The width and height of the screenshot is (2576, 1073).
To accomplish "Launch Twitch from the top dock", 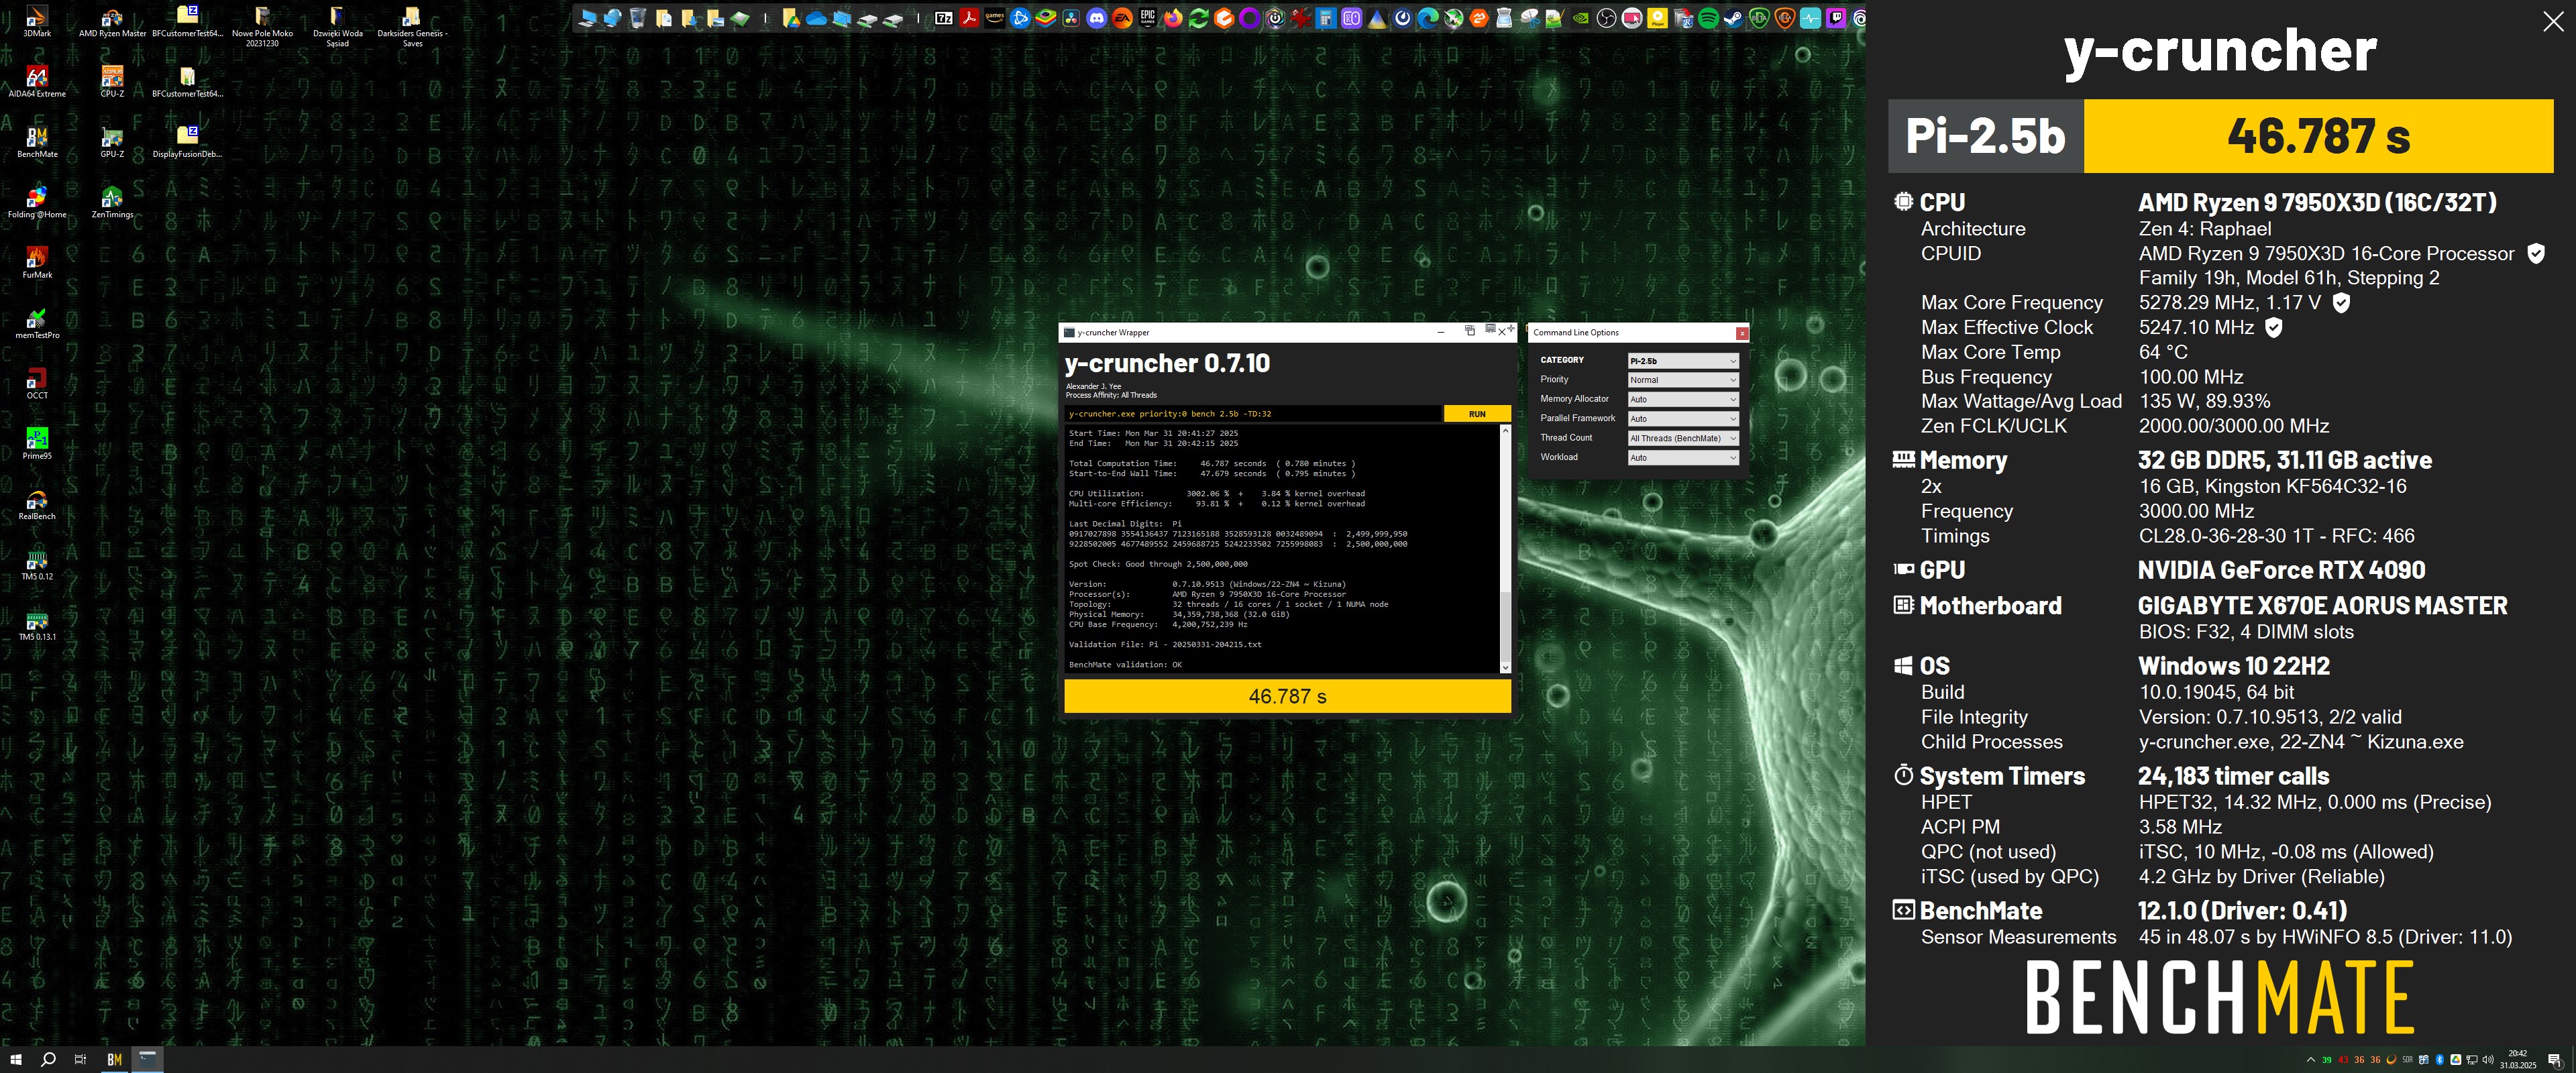I will coord(1836,18).
